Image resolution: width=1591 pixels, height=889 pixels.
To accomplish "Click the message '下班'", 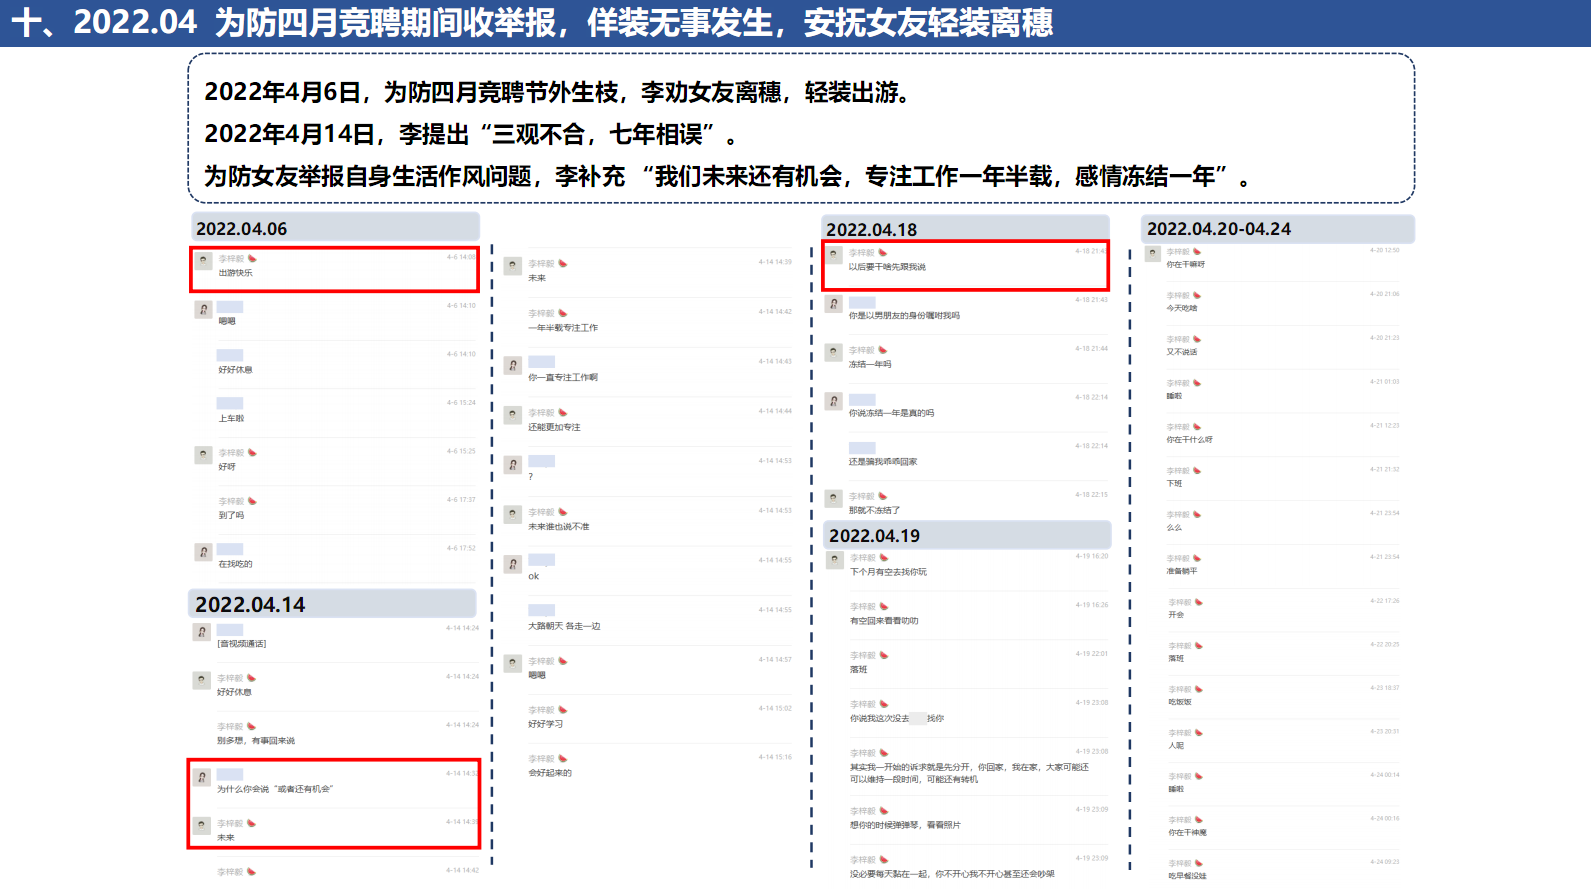I will point(1174,484).
